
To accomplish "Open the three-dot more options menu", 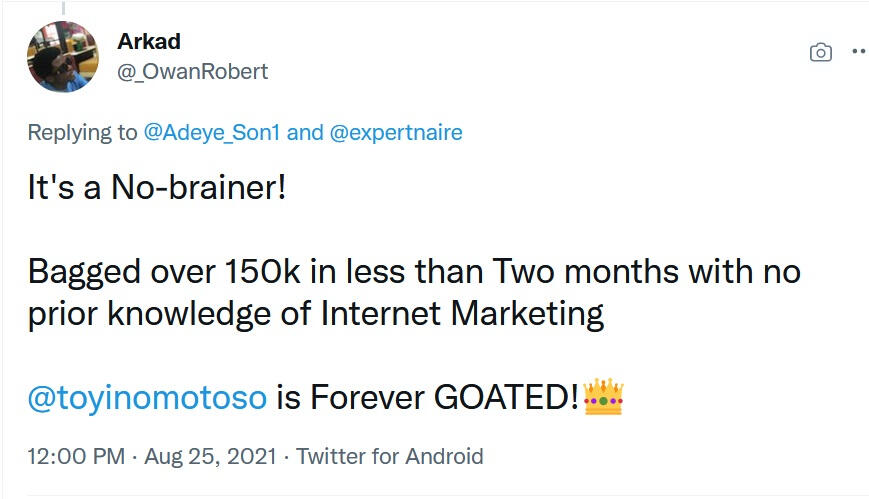I will pyautogui.click(x=858, y=51).
